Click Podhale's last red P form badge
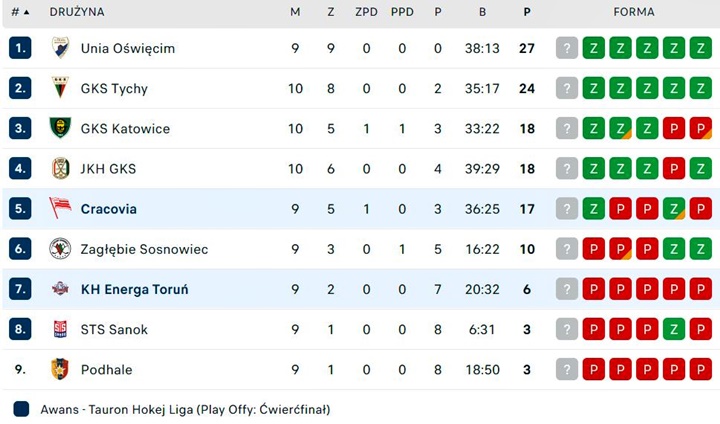Image resolution: width=720 pixels, height=424 pixels. click(x=700, y=369)
